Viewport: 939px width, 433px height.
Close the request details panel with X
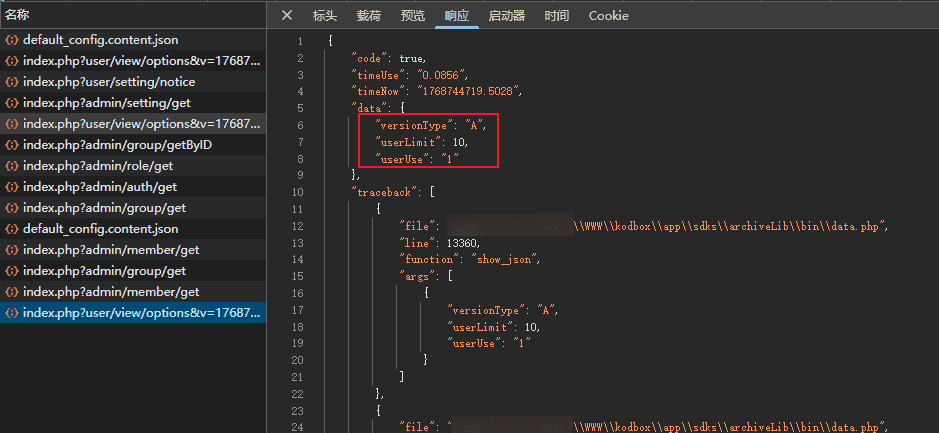[287, 15]
